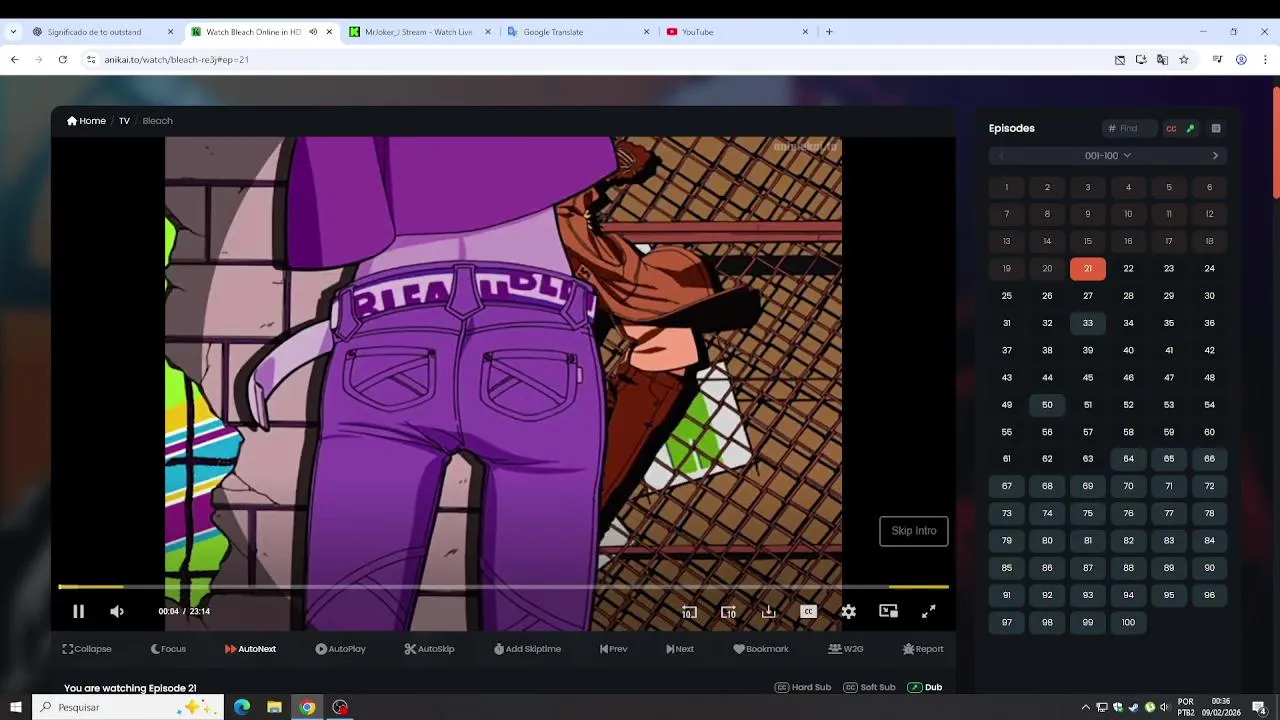The image size is (1280, 720).
Task: Go to previous episode range arrow
Action: (1001, 156)
